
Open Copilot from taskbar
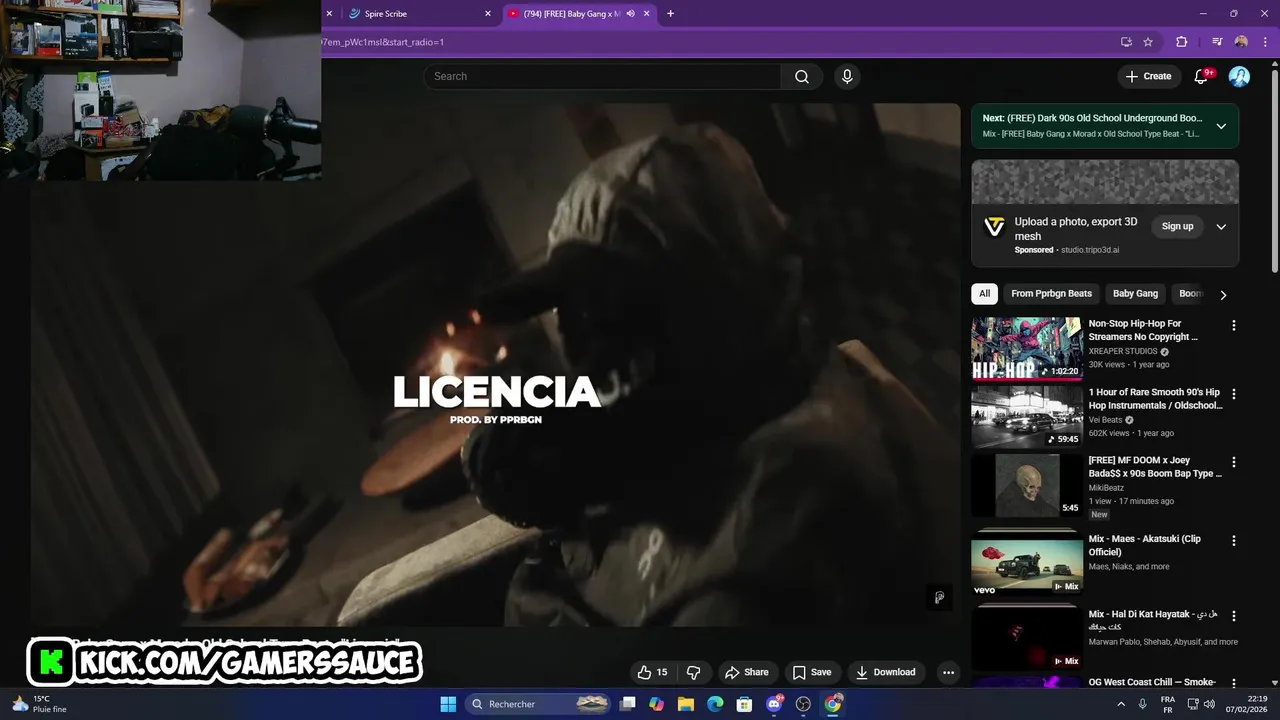[656, 704]
